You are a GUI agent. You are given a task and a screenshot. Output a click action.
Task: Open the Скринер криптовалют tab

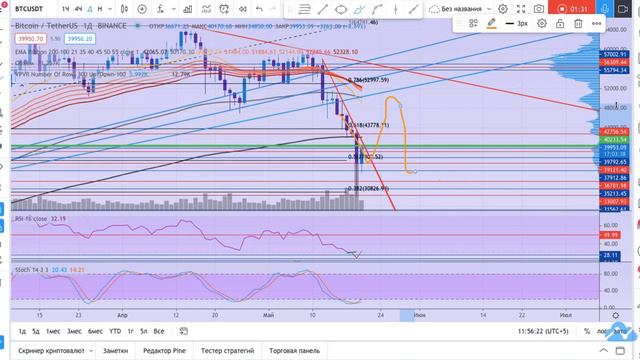[x=51, y=351]
